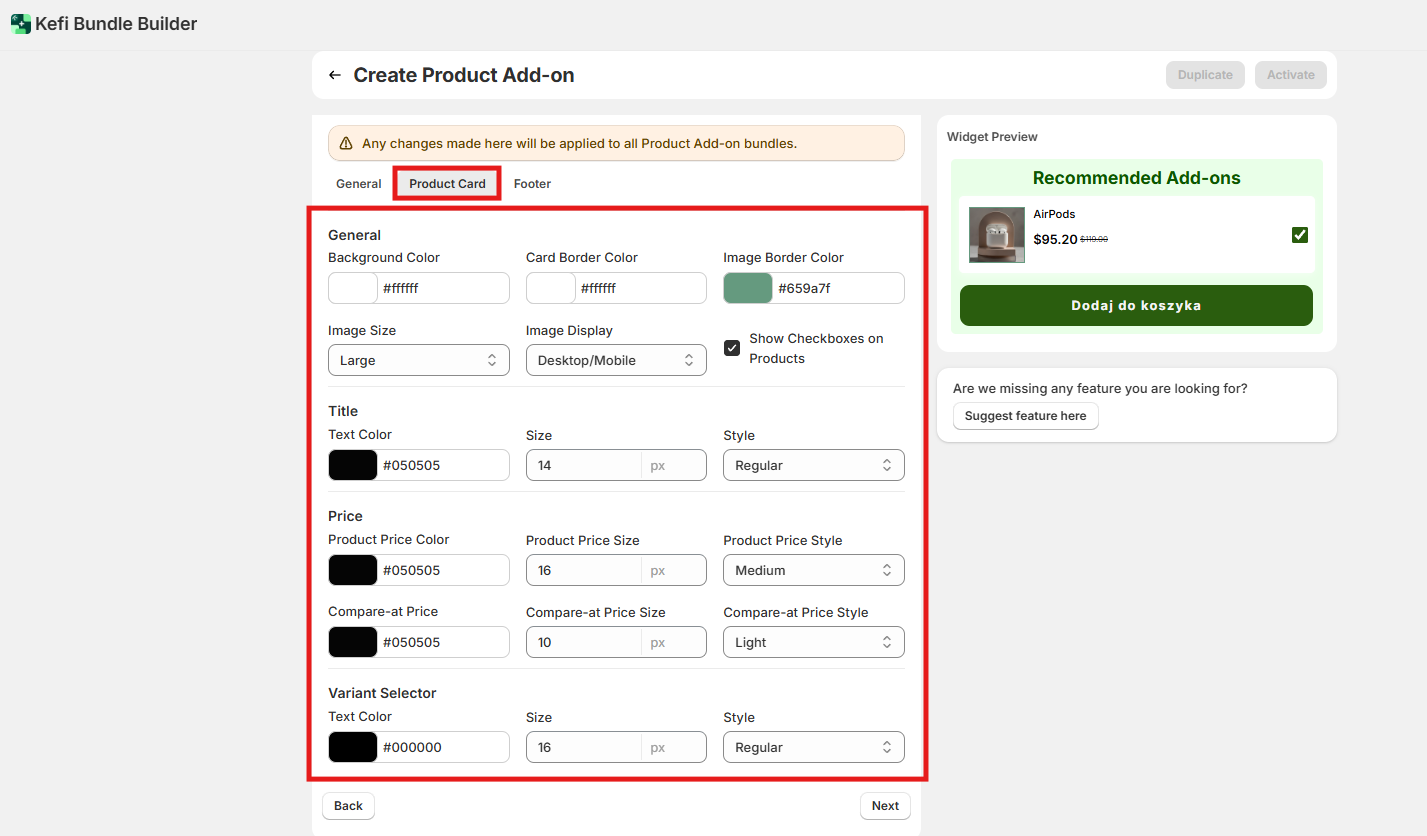Click the Suggest feature here button
Screen dimensions: 1427x836
tap(1025, 416)
